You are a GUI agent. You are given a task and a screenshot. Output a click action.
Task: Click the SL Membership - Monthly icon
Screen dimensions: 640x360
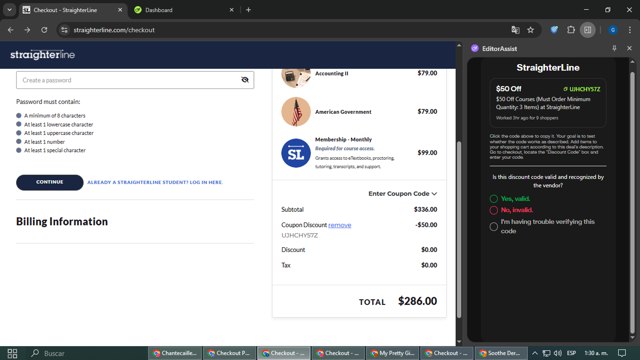point(296,153)
